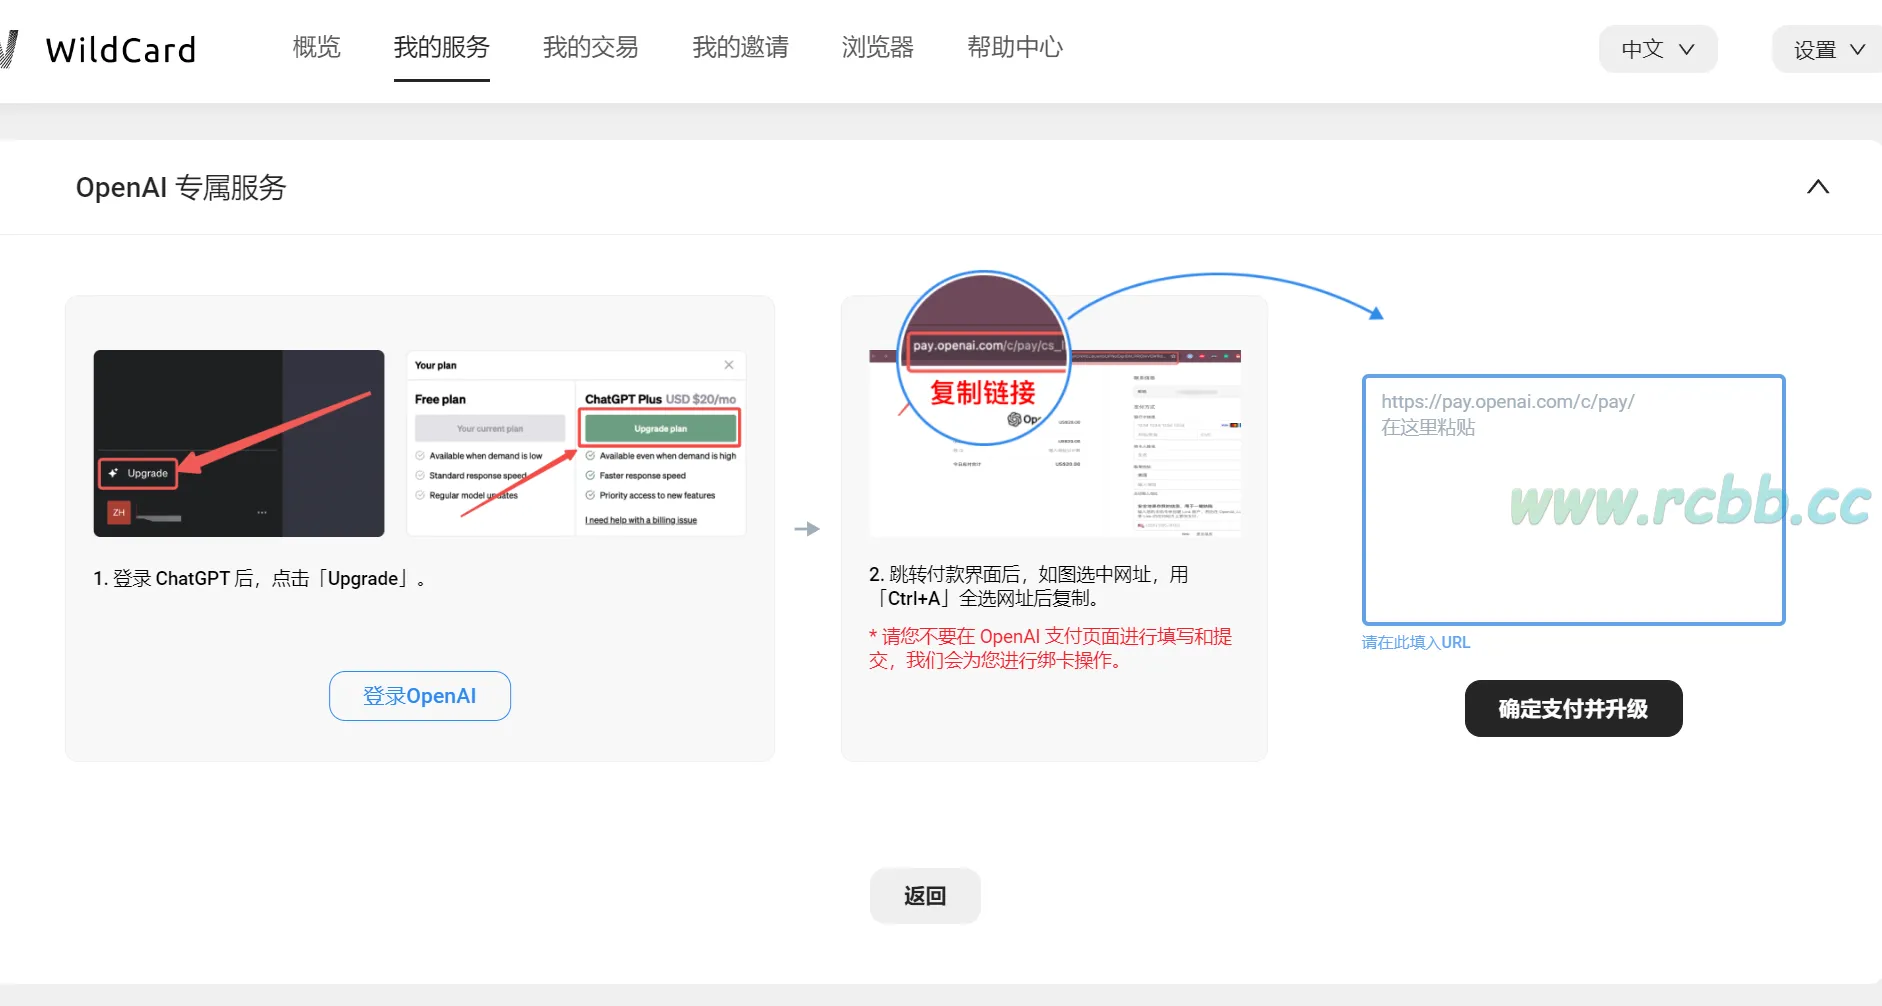
Task: Click the gray arrow between steps
Action: pos(807,529)
